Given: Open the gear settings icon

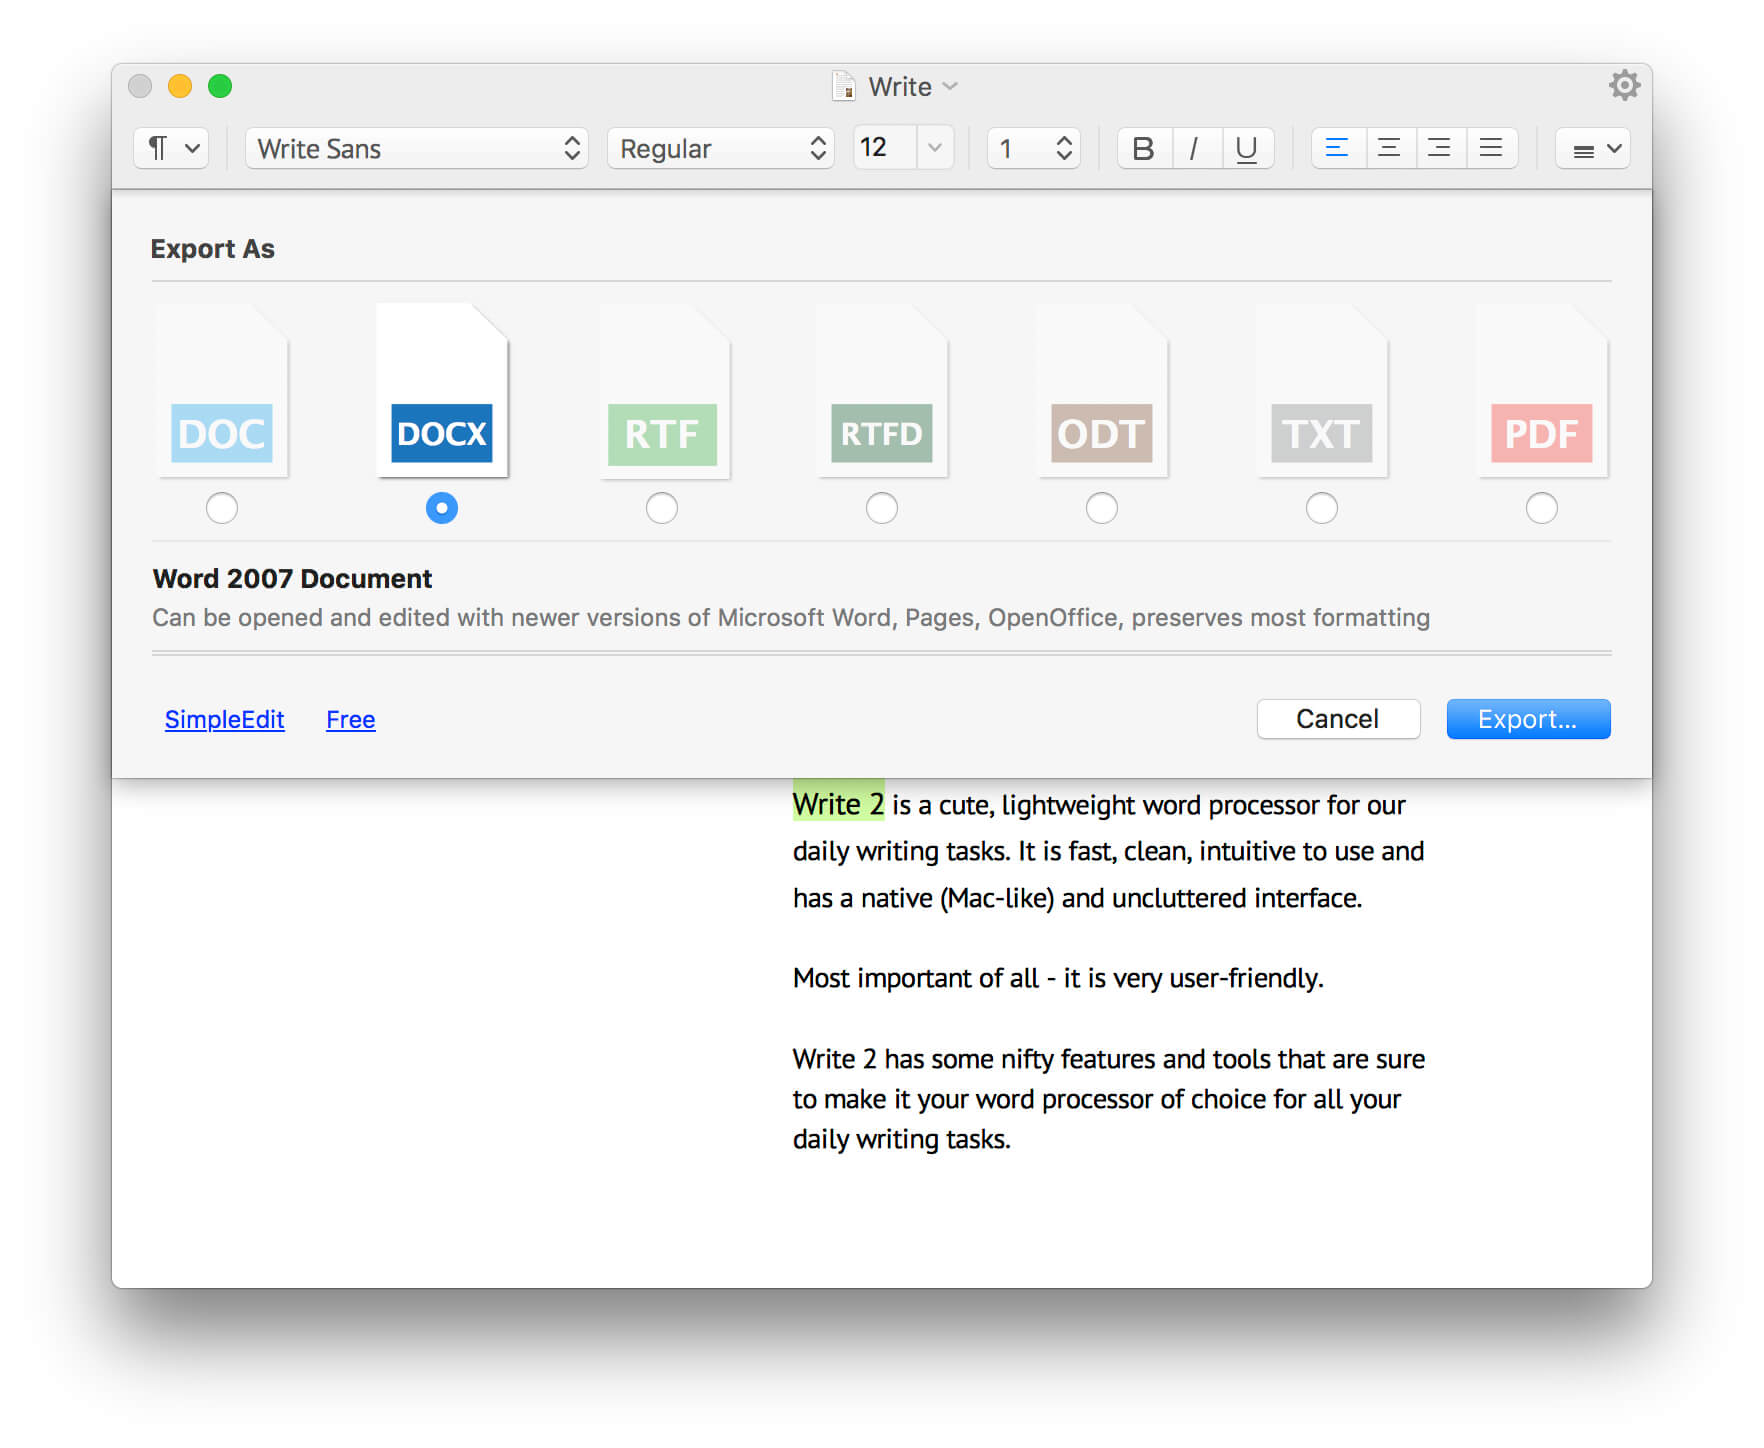Looking at the screenshot, I should point(1624,85).
